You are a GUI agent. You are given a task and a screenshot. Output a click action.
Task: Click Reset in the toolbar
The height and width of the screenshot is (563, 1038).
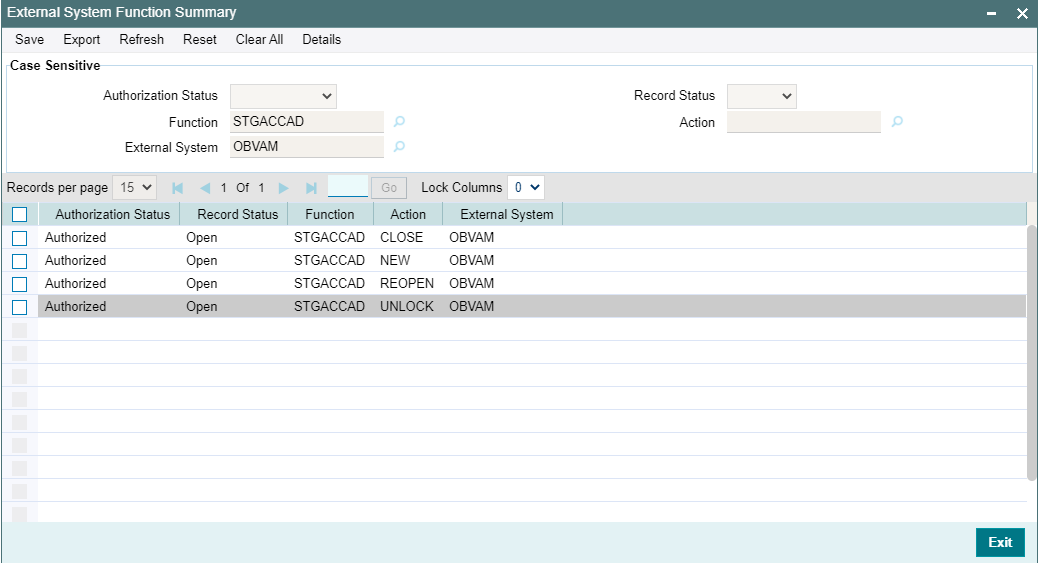tap(200, 39)
